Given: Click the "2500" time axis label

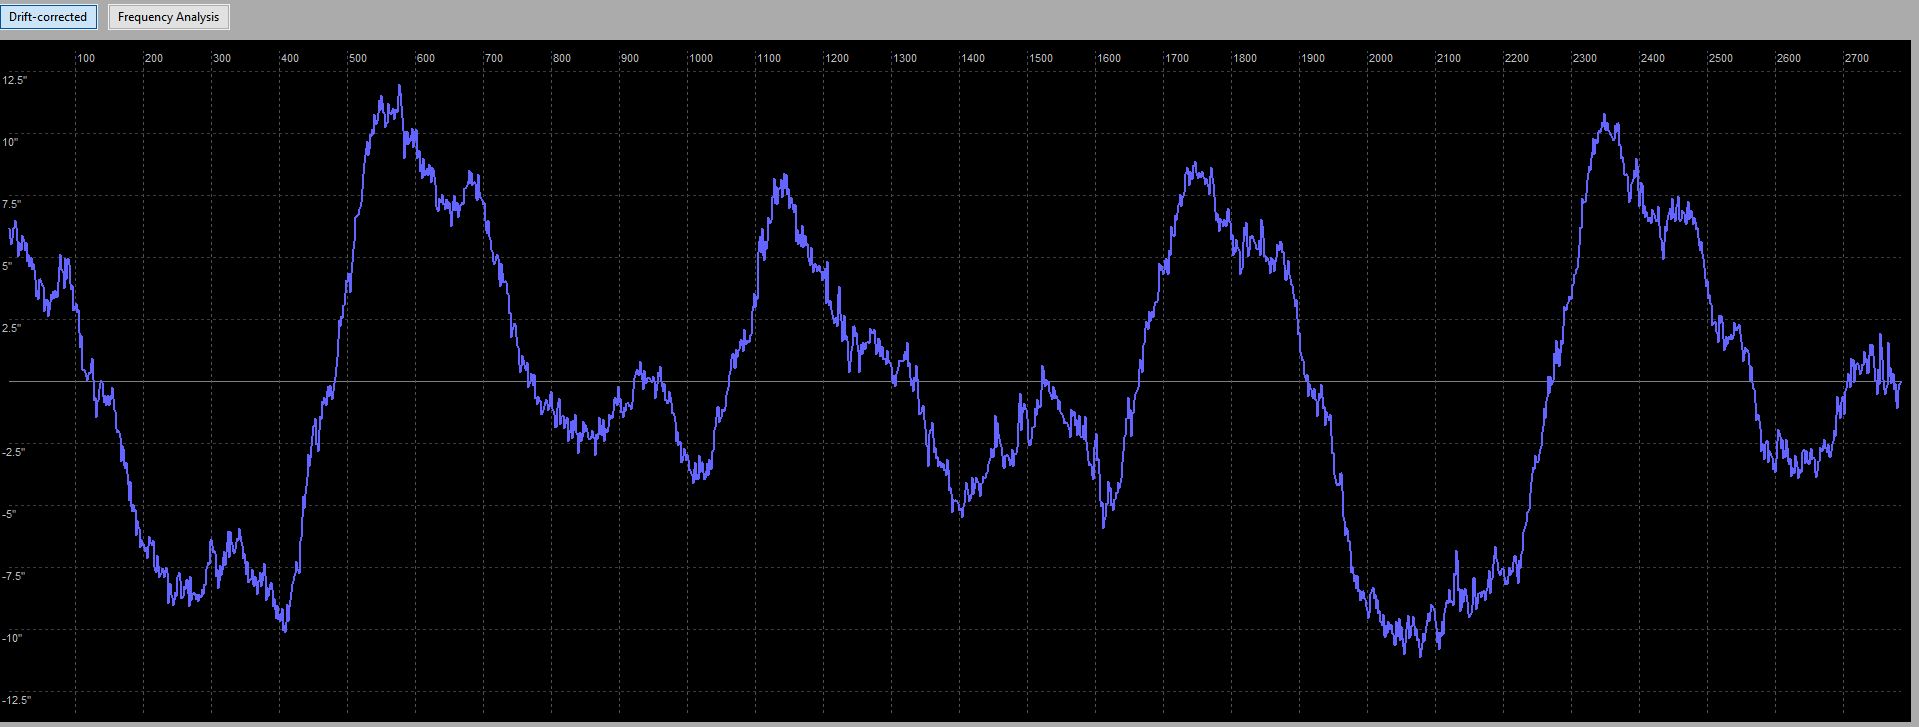Looking at the screenshot, I should pyautogui.click(x=1721, y=58).
